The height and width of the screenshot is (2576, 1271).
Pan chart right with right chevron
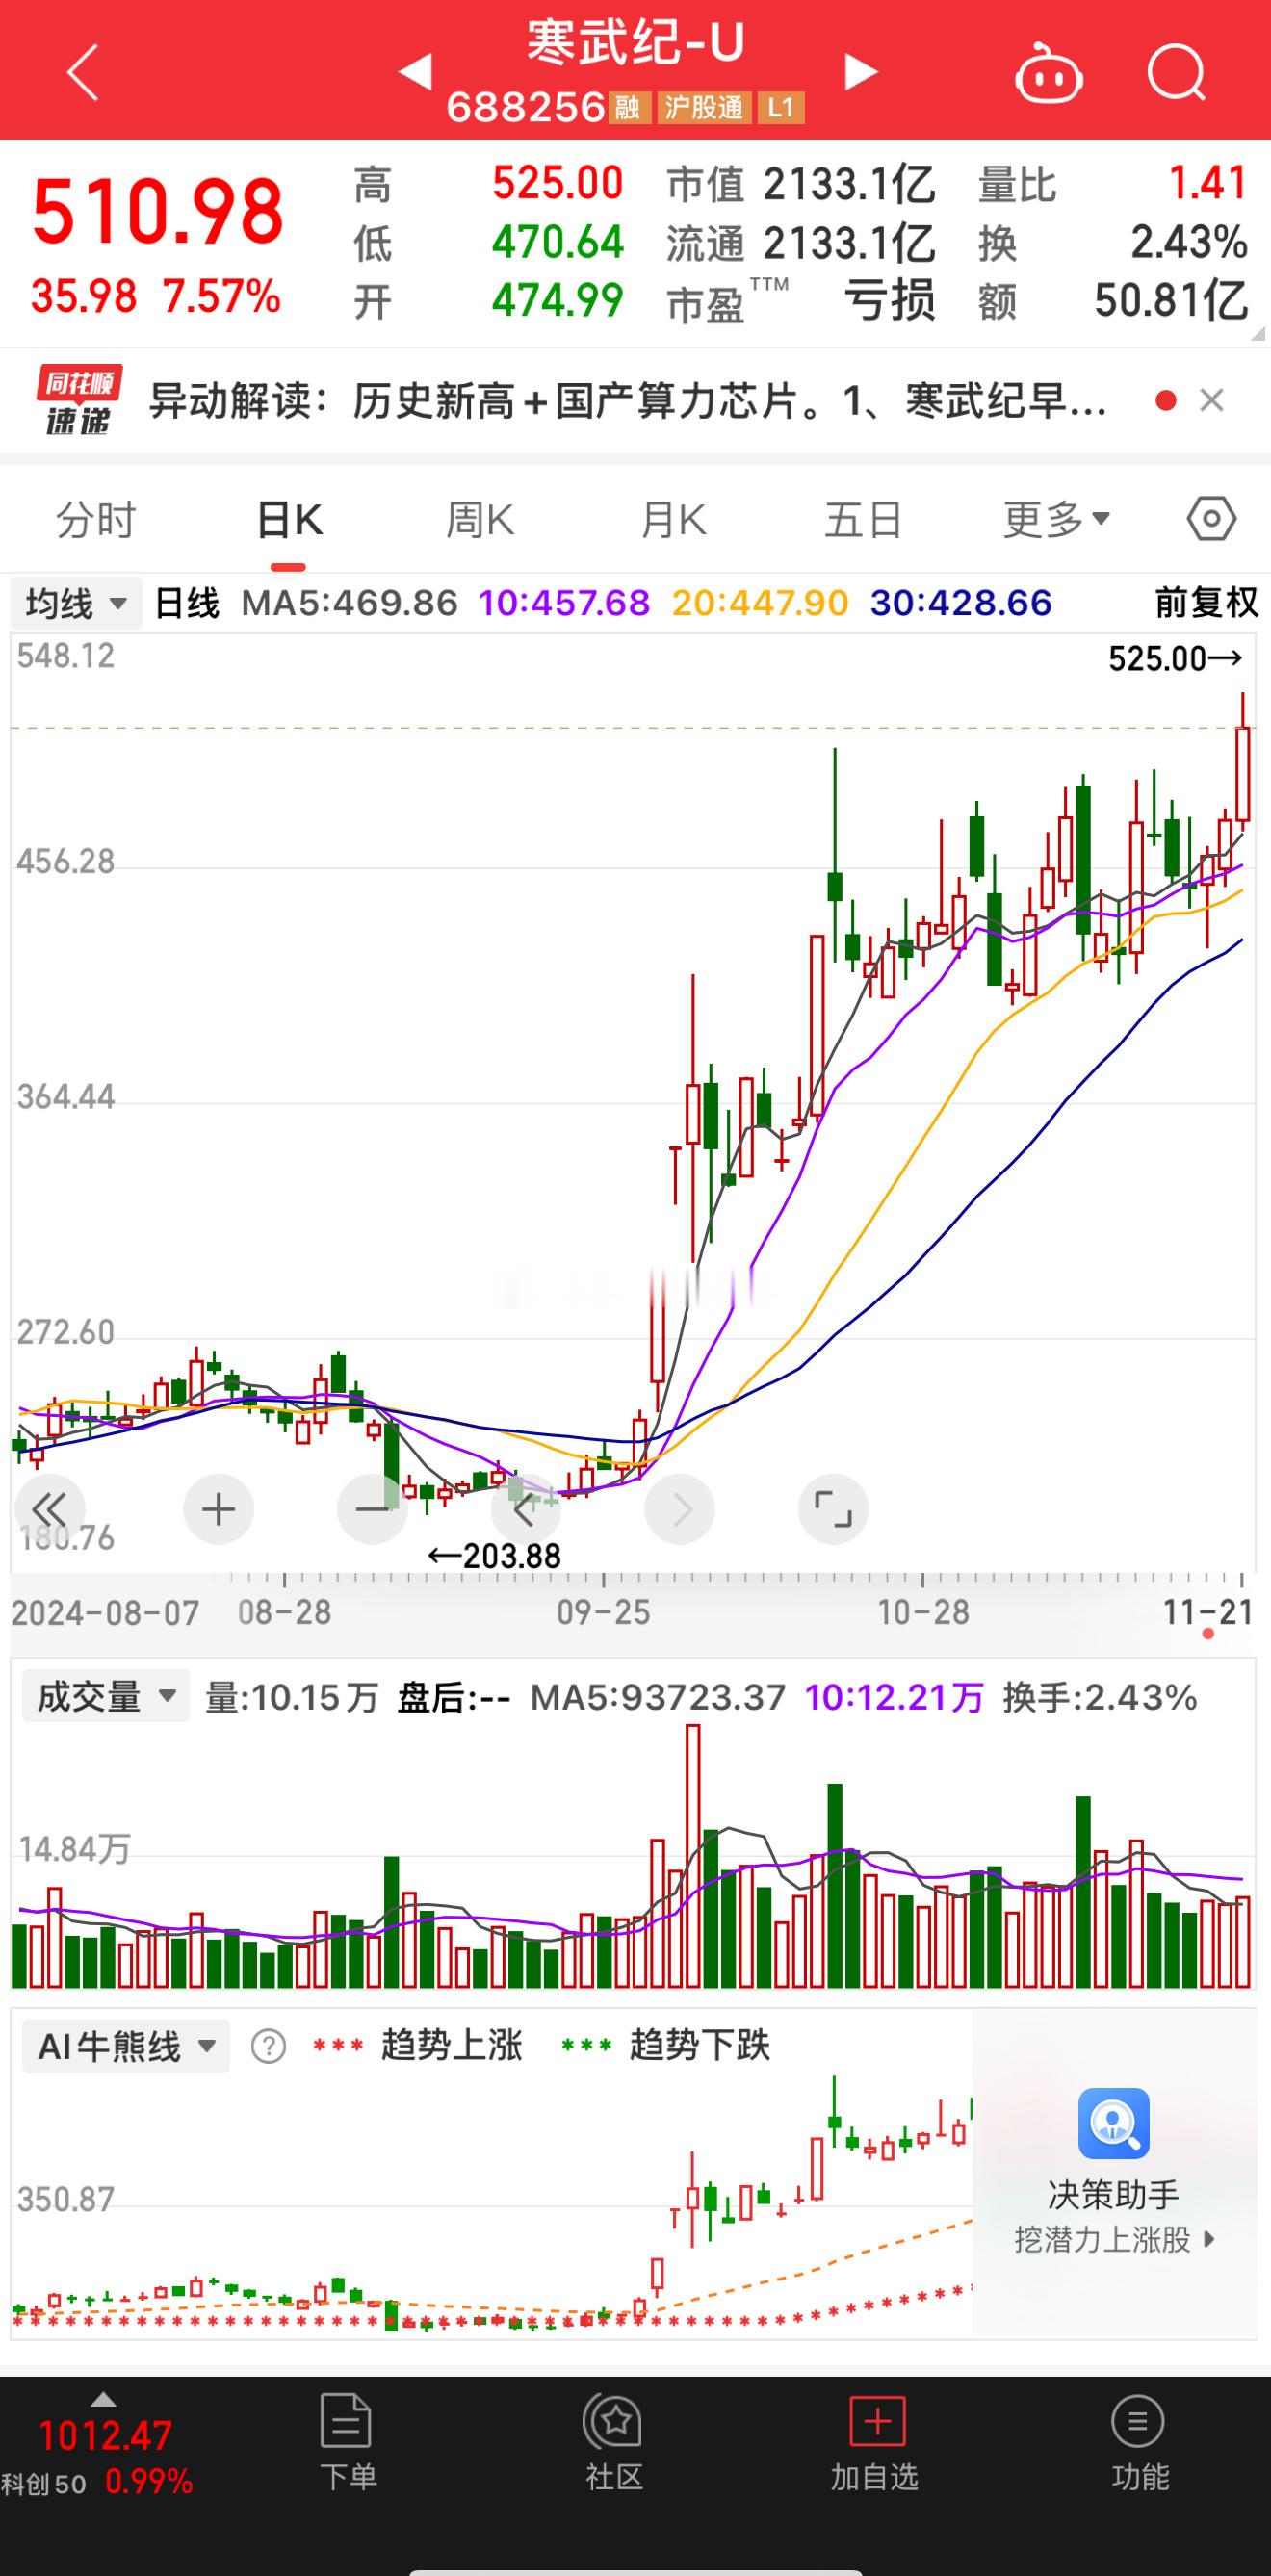point(680,1509)
